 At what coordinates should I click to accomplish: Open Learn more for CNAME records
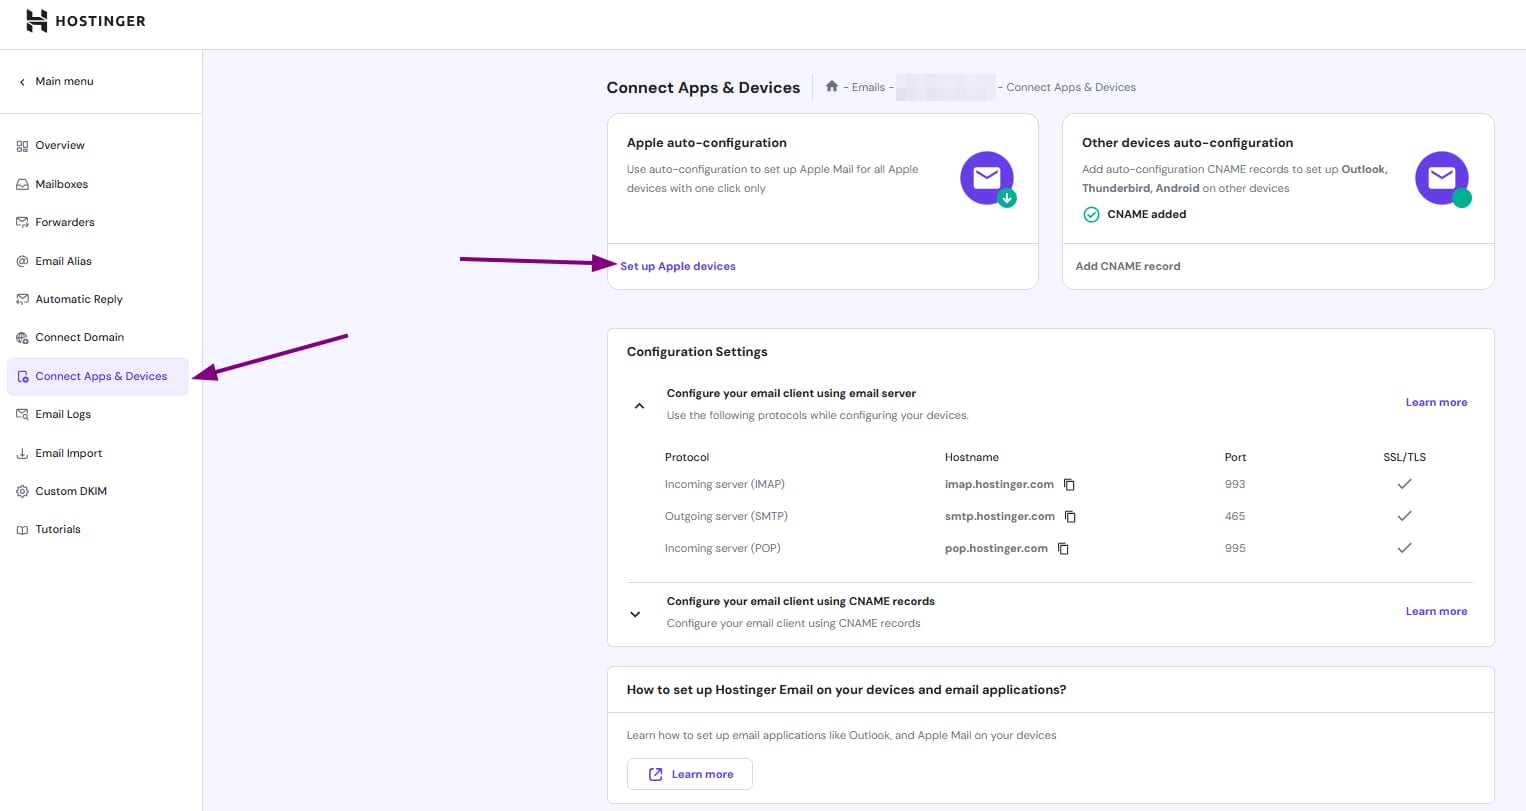pyautogui.click(x=1436, y=611)
